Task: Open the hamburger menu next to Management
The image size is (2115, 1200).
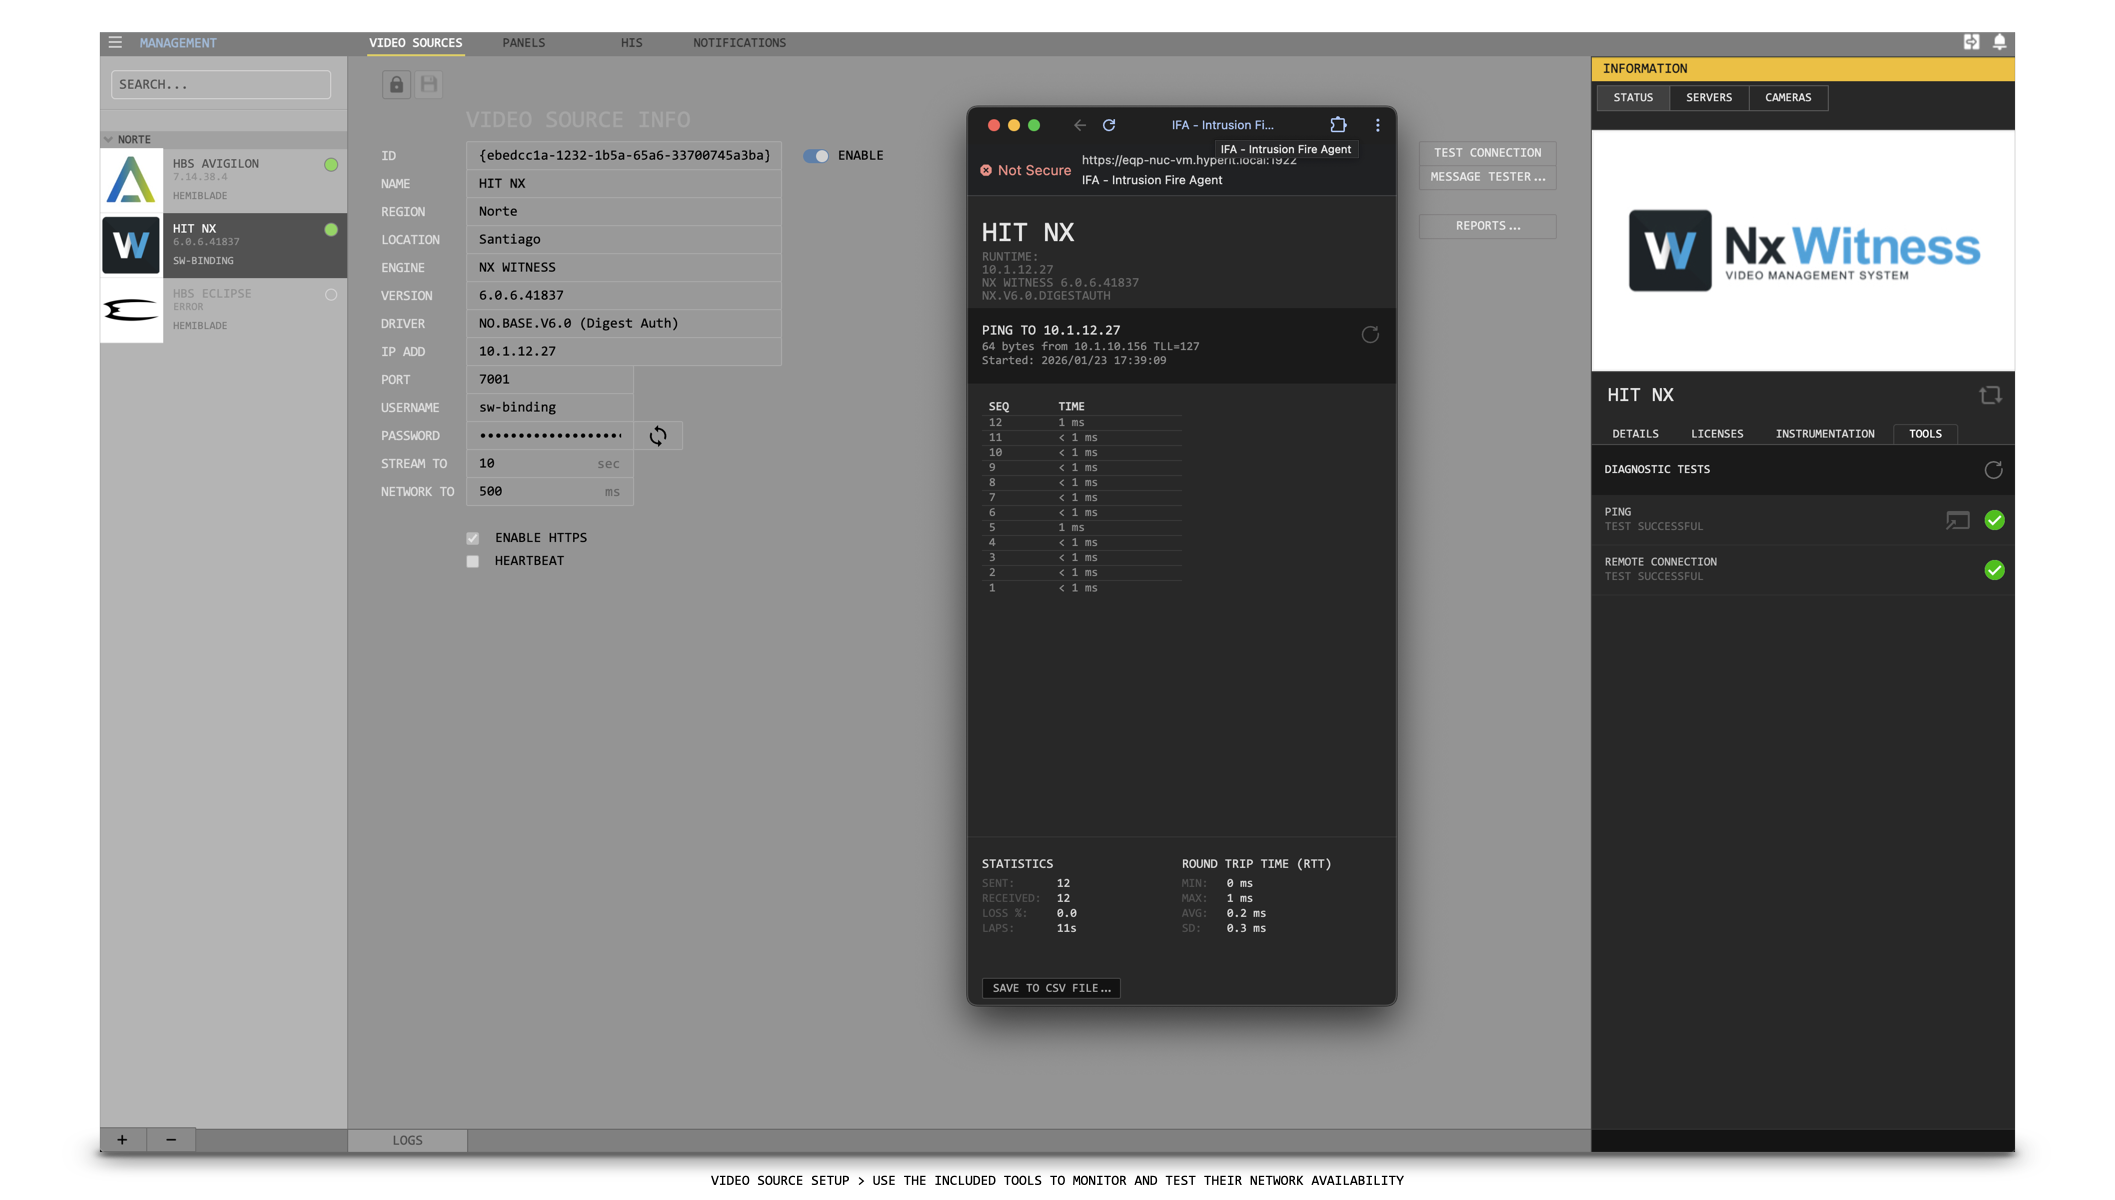Action: point(115,42)
